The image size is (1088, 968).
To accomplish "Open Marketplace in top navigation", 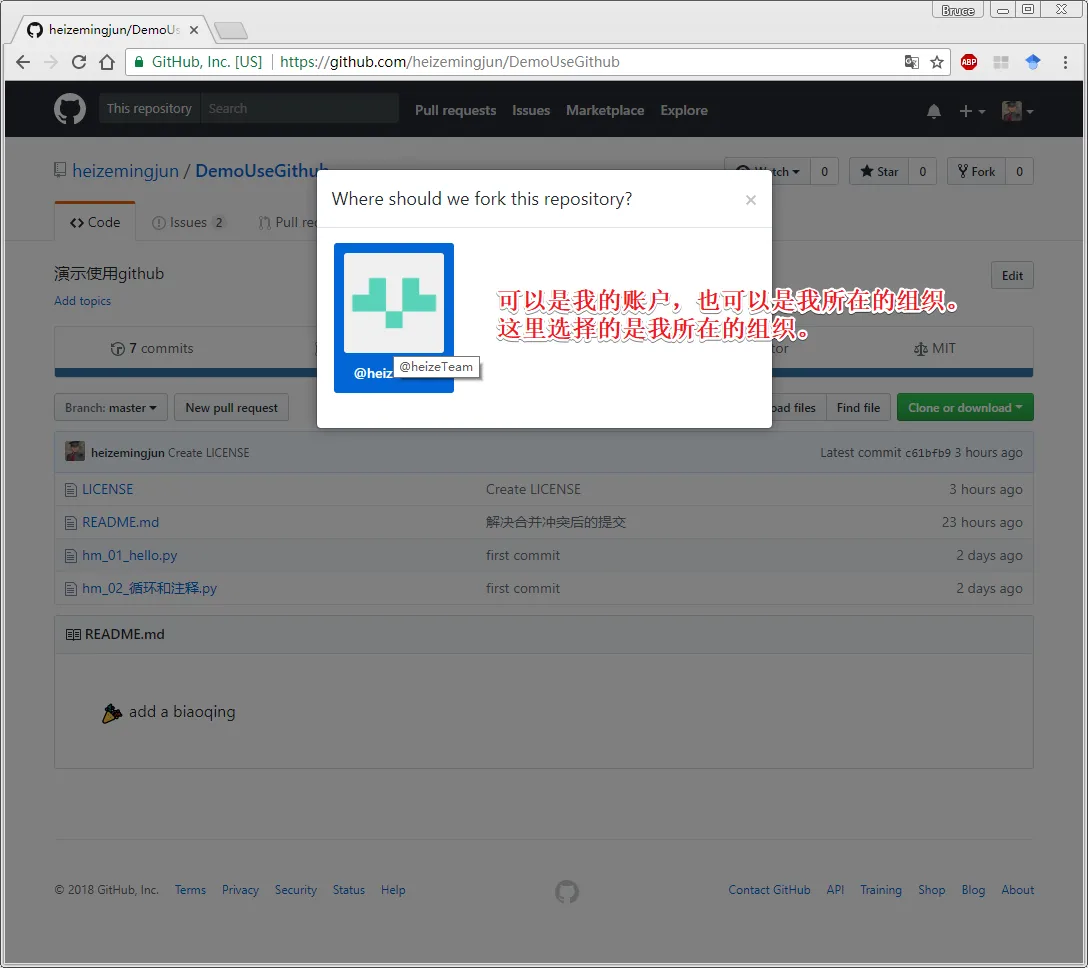I will click(605, 110).
